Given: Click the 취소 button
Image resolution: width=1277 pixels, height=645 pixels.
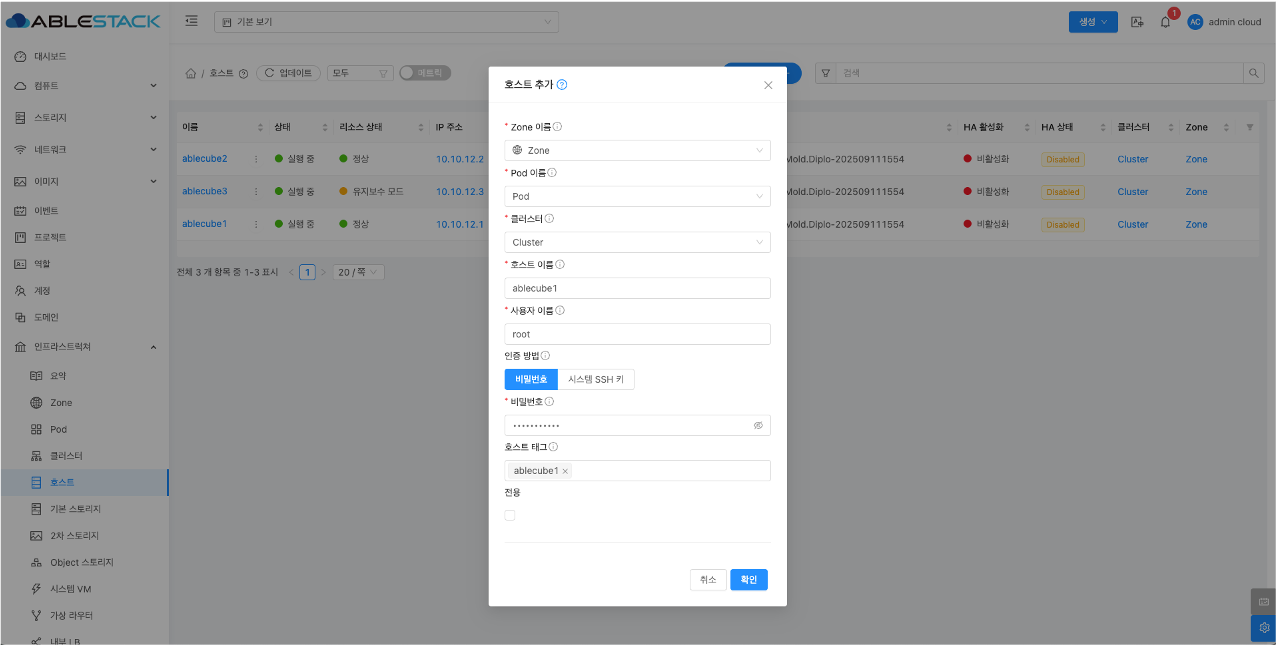Looking at the screenshot, I should point(708,580).
